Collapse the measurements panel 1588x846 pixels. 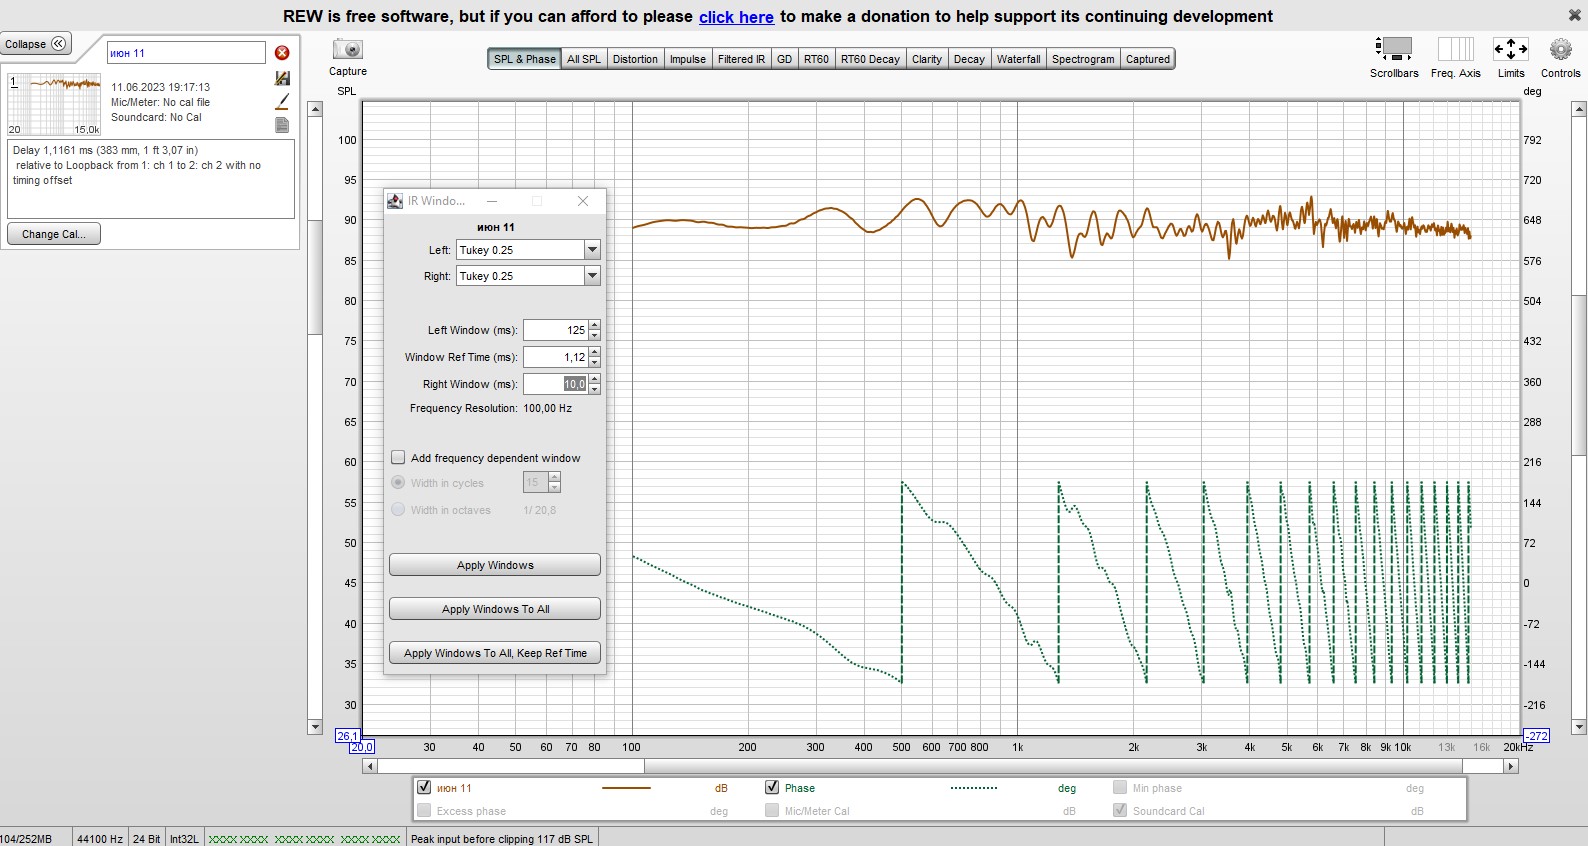pos(36,44)
